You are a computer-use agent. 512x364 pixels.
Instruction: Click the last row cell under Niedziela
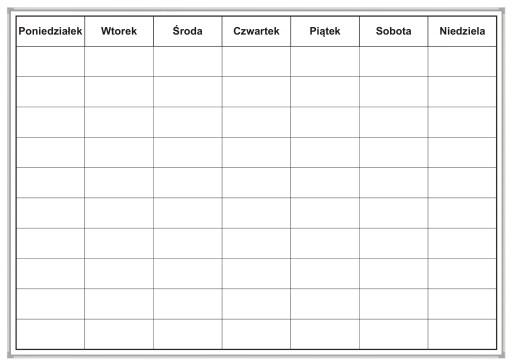coord(462,334)
